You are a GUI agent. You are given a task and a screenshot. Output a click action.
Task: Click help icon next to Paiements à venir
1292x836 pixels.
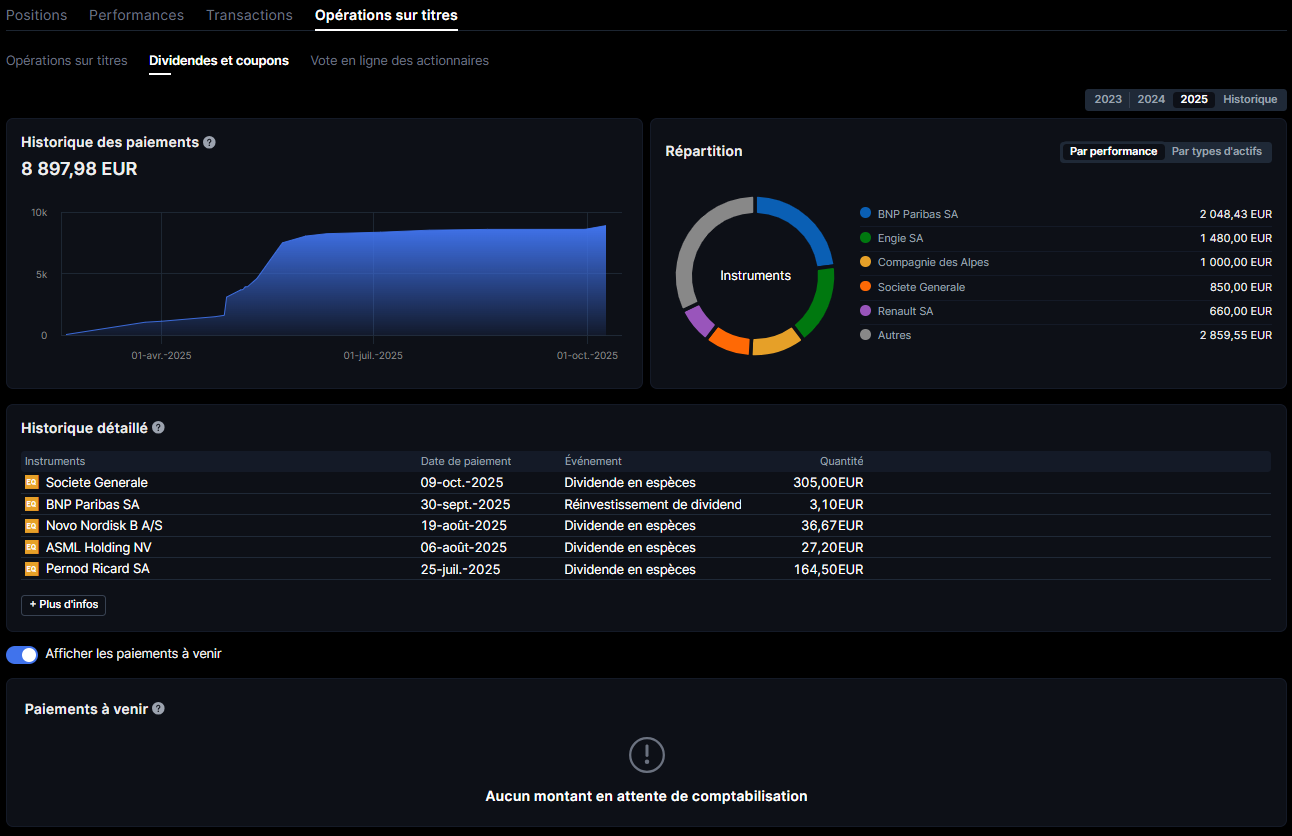click(158, 708)
